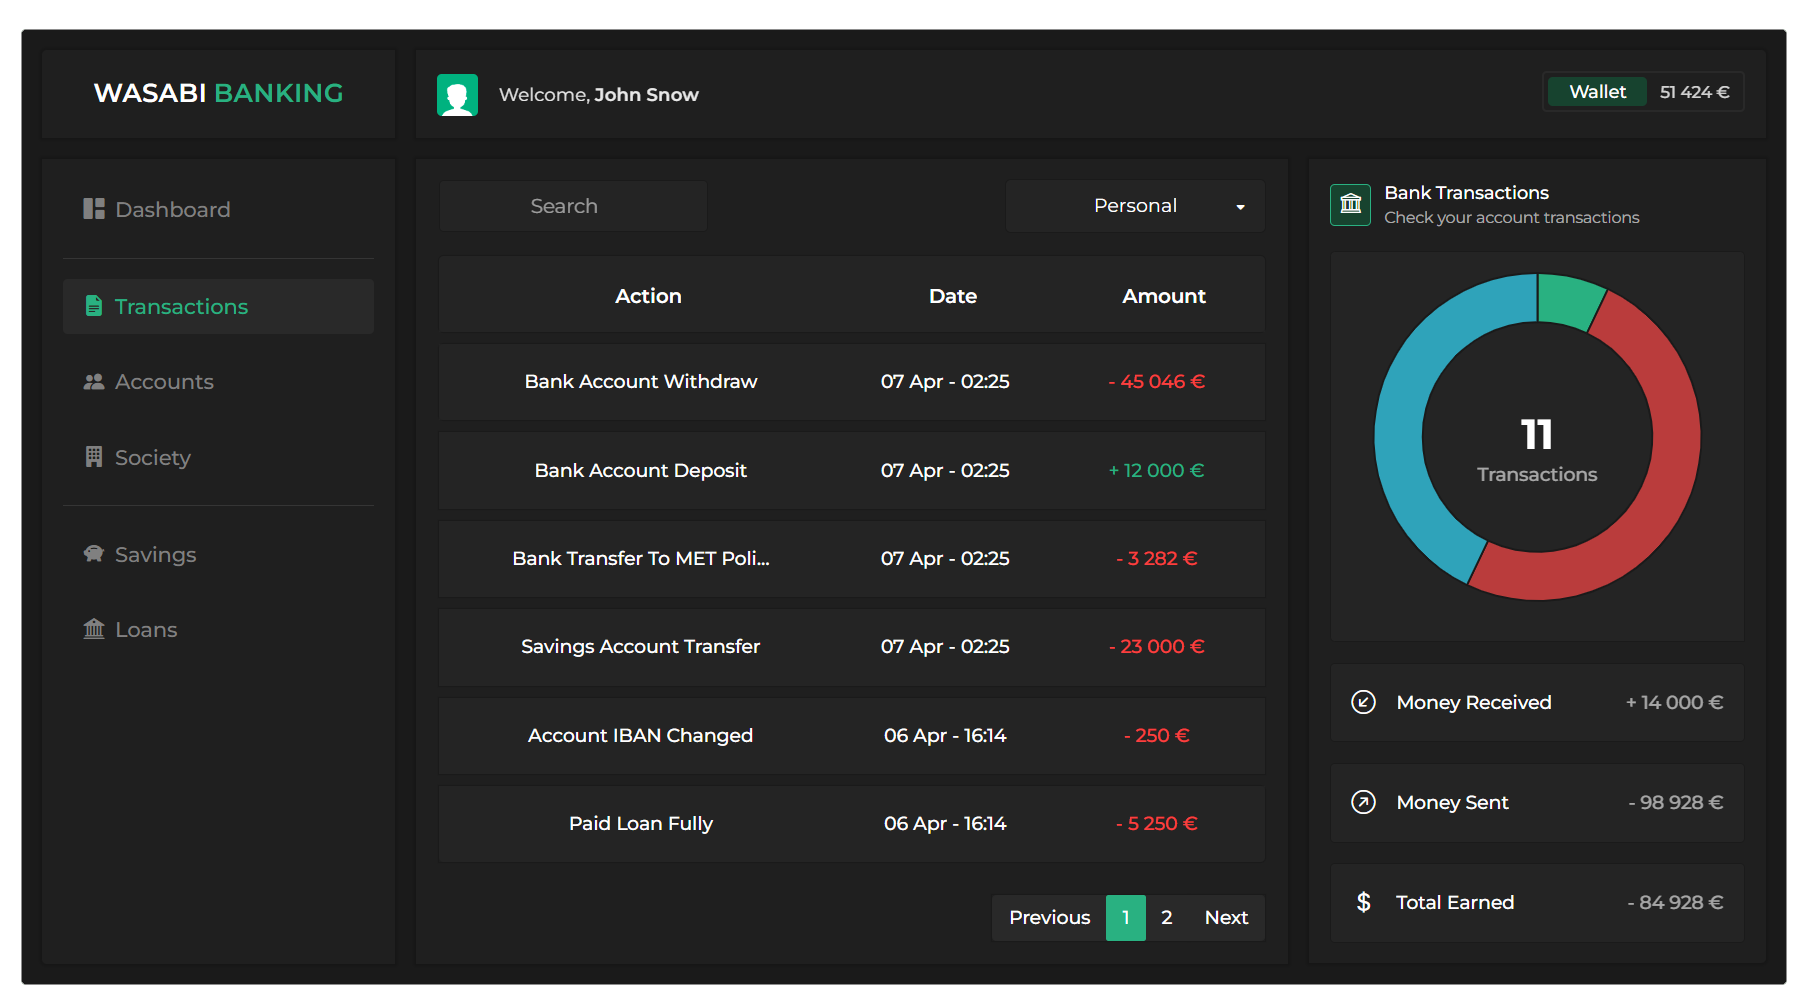Click inside the Search input field
Screen dimensions: 1814x1007
572,205
